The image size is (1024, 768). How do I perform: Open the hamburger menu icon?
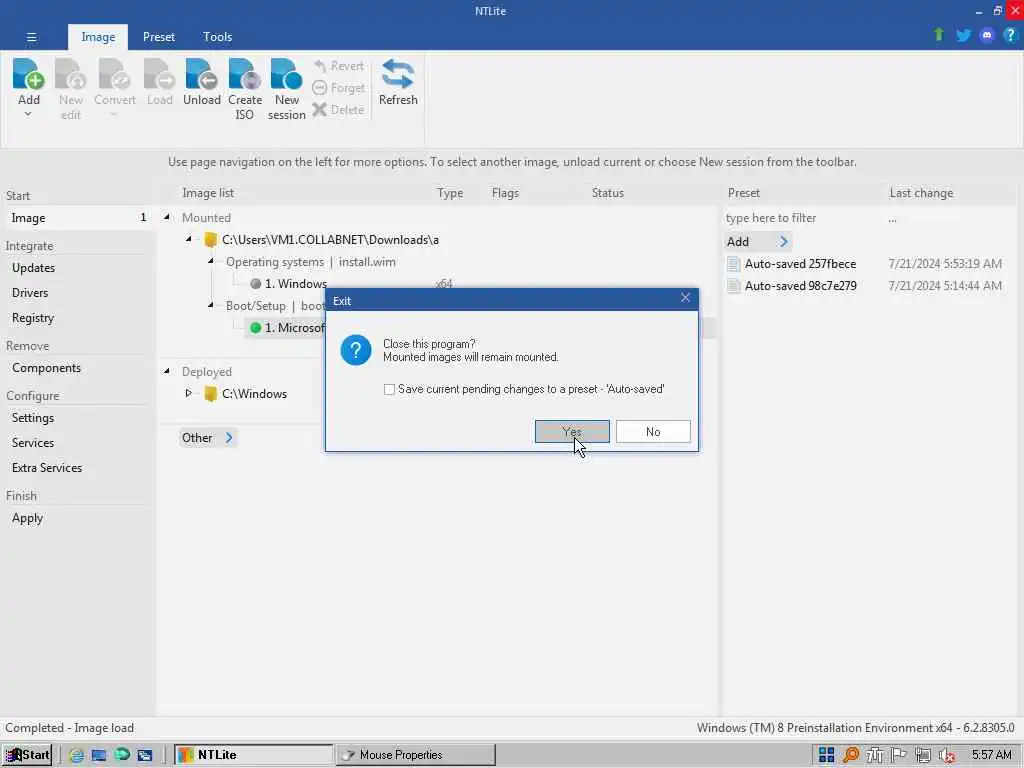(x=31, y=37)
